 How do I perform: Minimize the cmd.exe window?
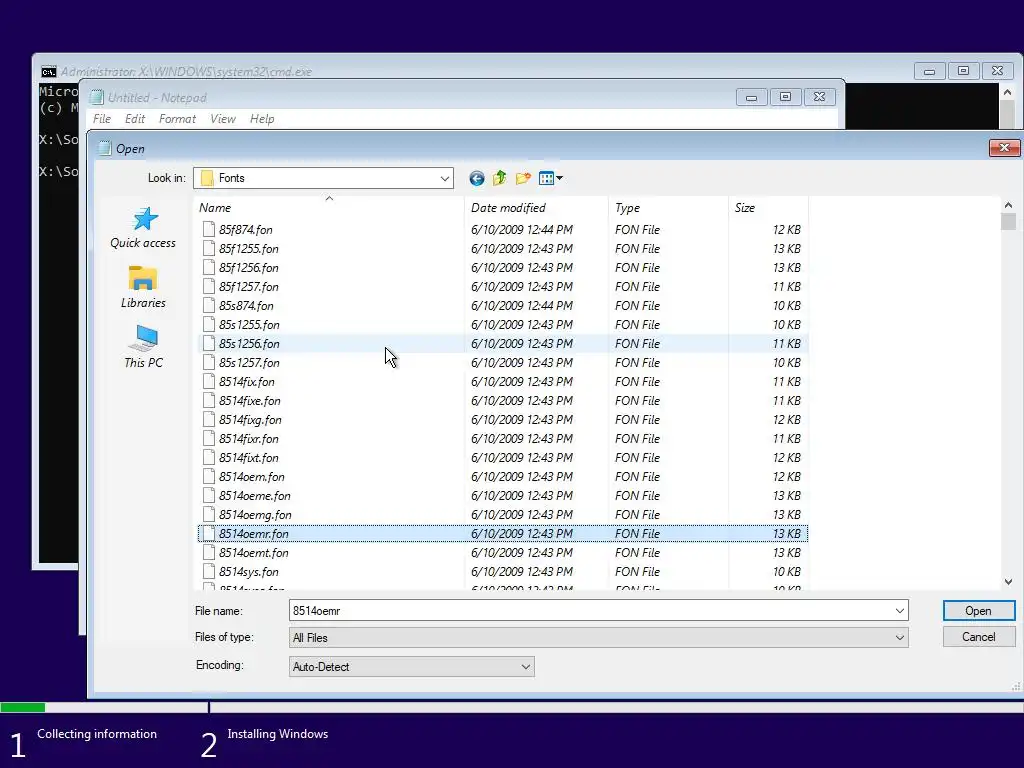point(929,71)
